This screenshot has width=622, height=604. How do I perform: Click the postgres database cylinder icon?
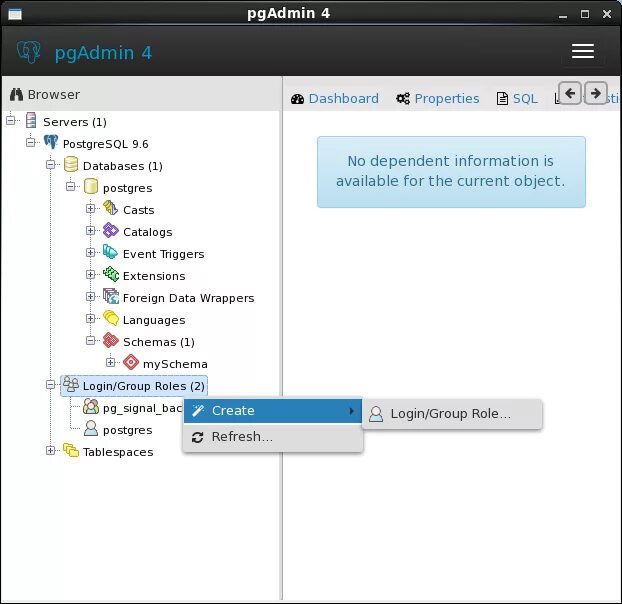click(91, 186)
